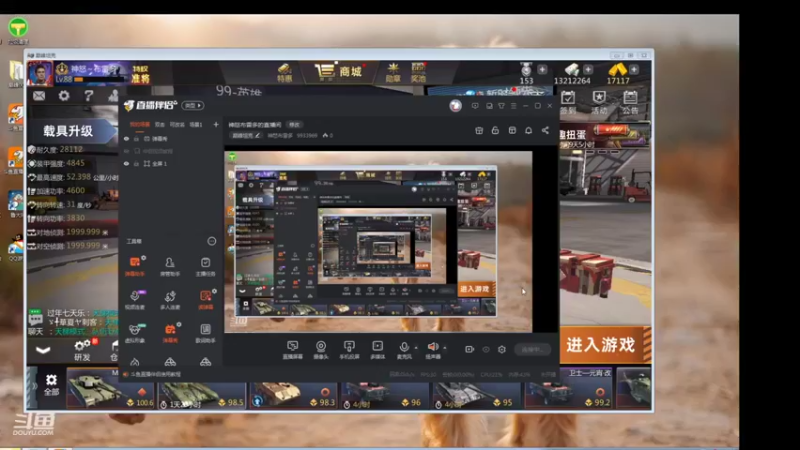Viewport: 800px width, 450px height.
Task: Switch to the 场景1 scene tab
Action: 196,124
